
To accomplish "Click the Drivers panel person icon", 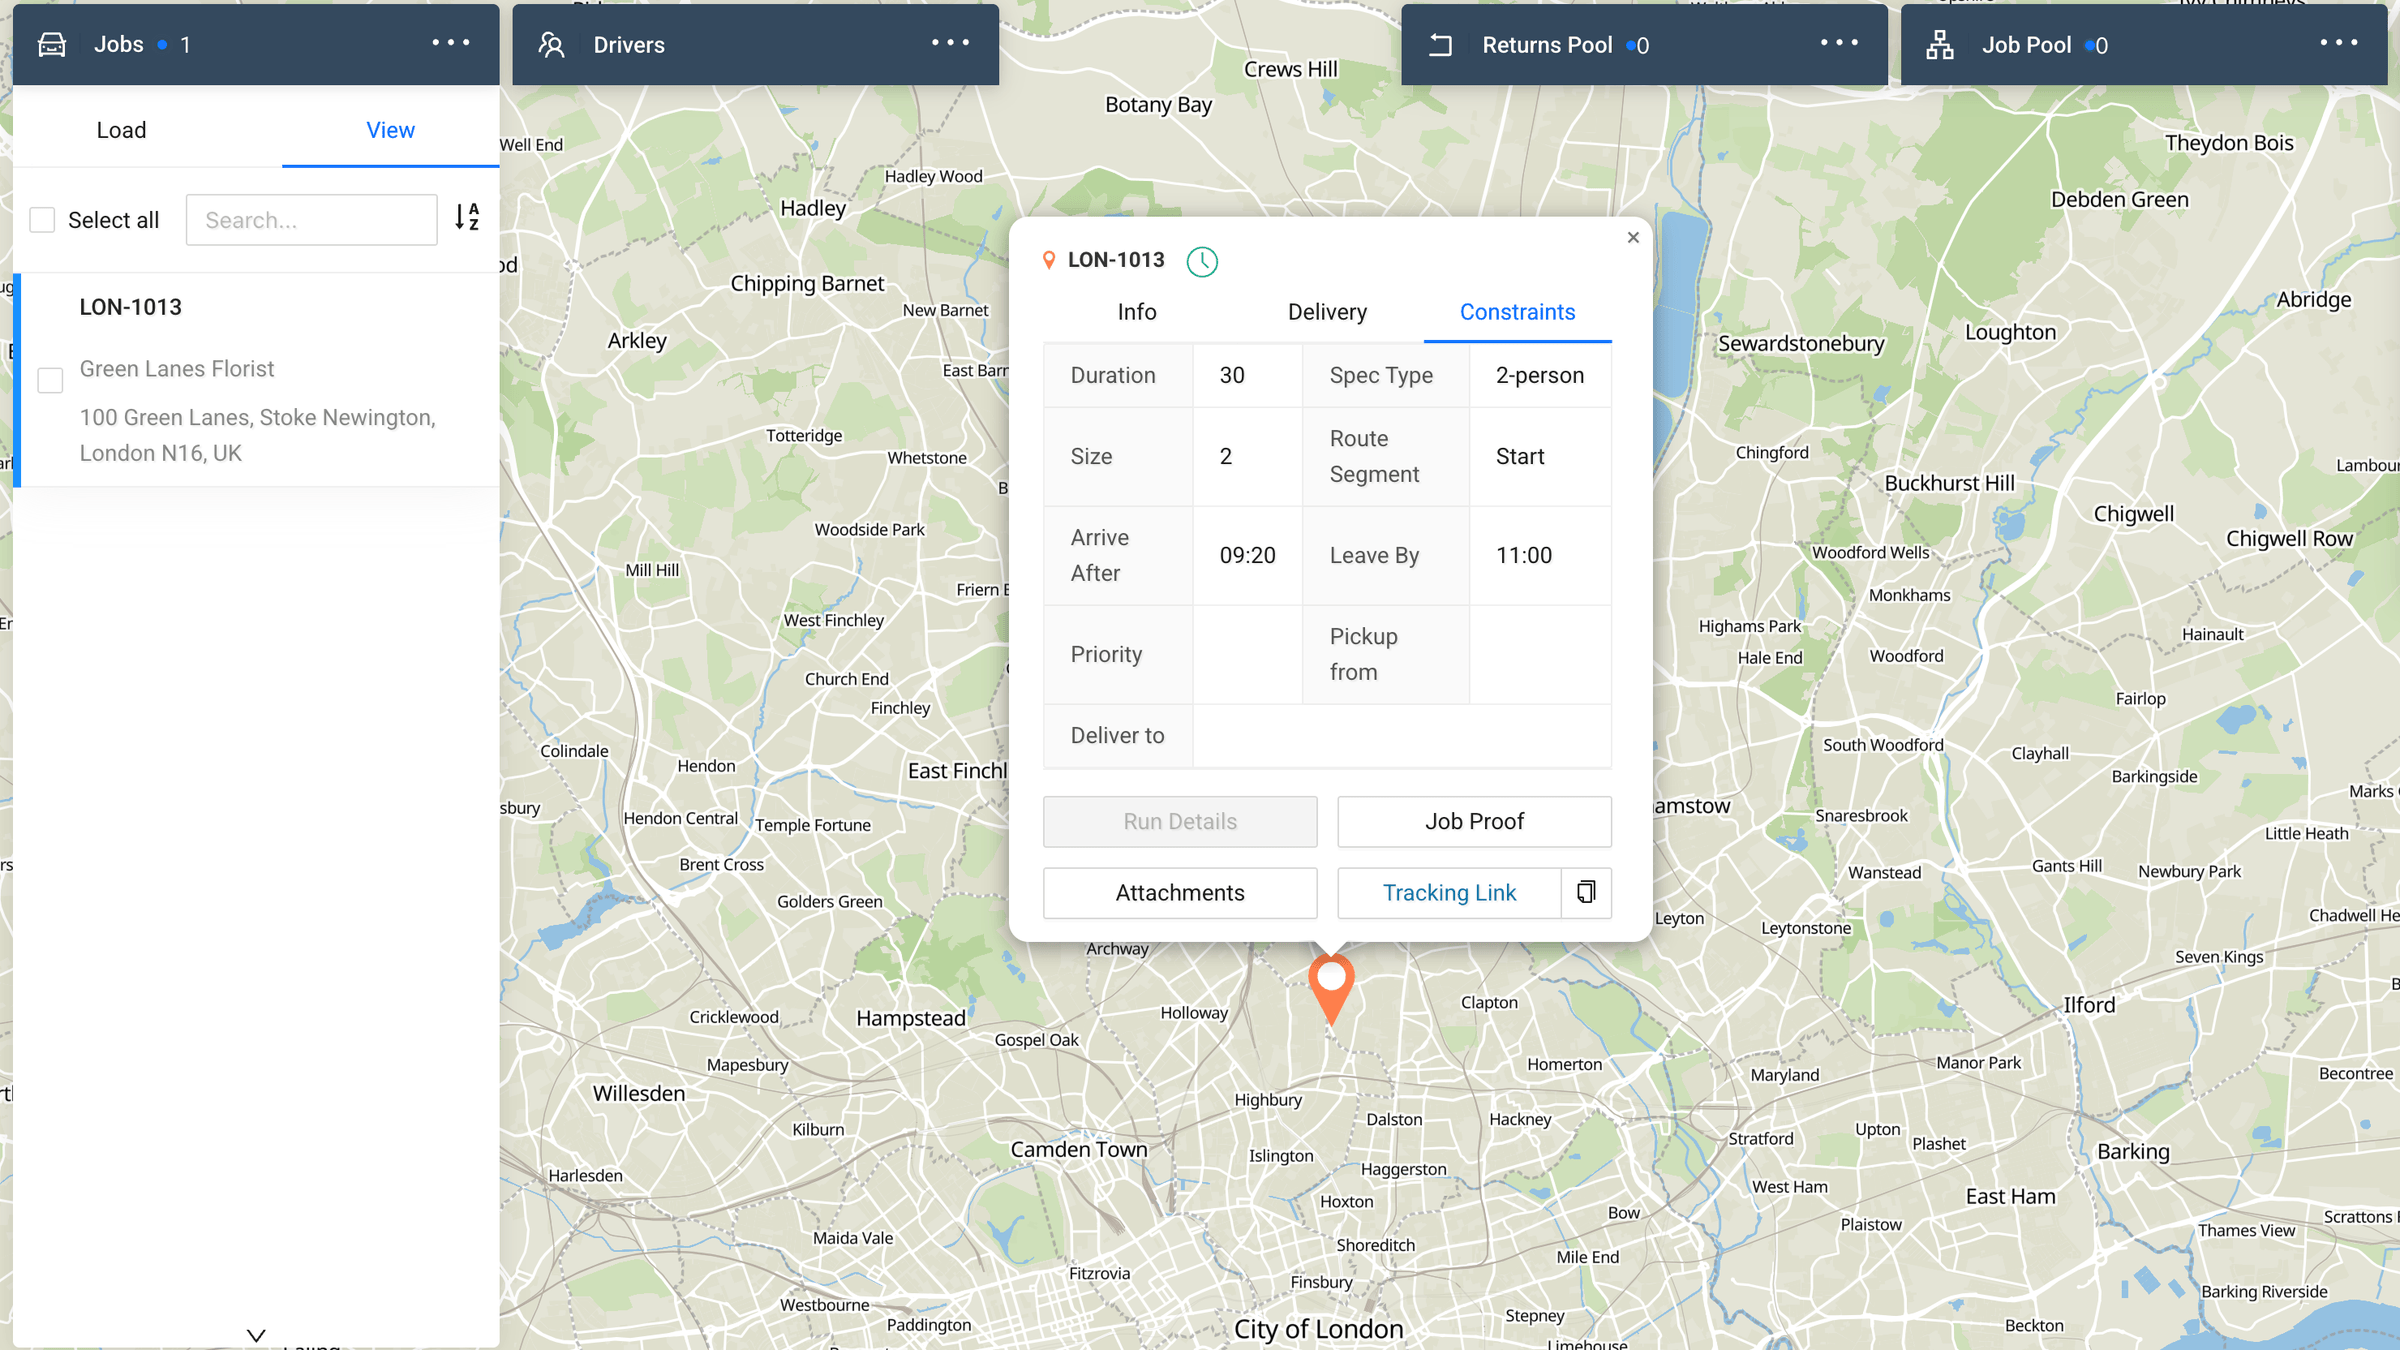I will tap(551, 45).
